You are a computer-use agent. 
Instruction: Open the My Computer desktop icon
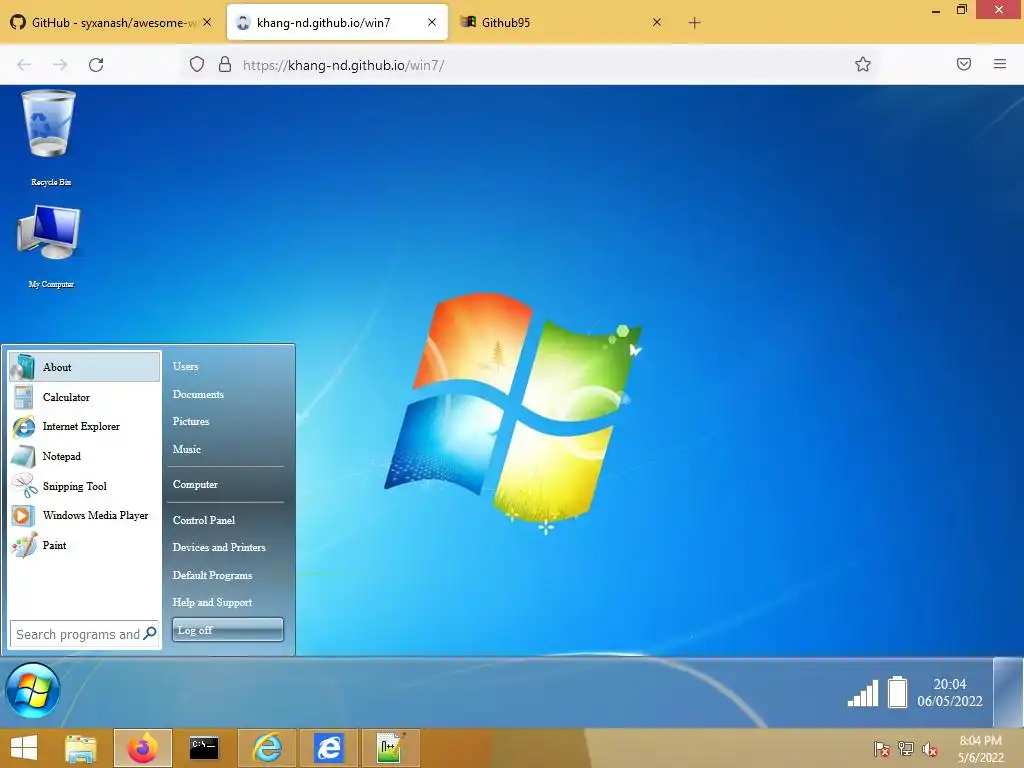50,246
